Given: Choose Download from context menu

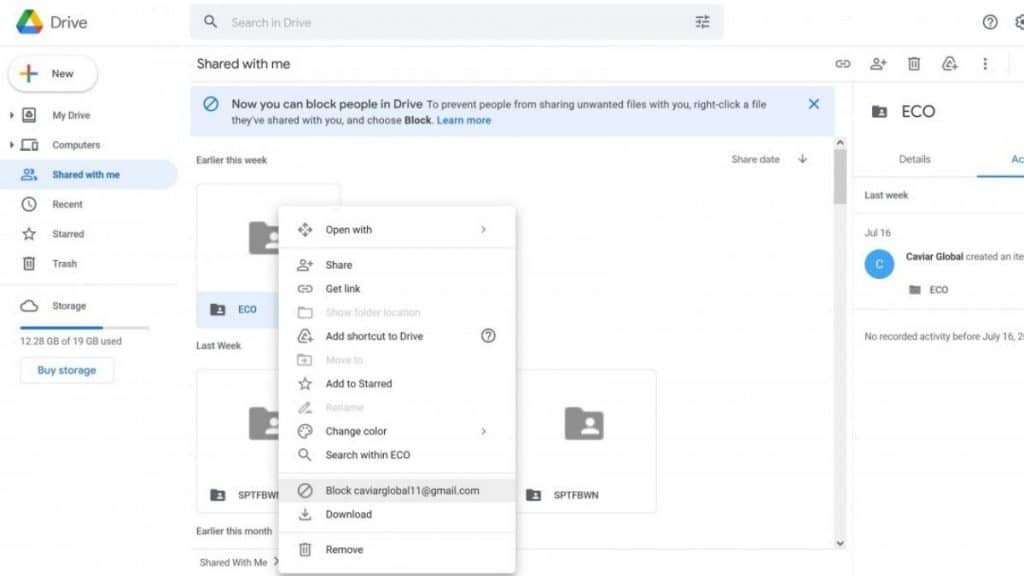Looking at the screenshot, I should [396, 514].
